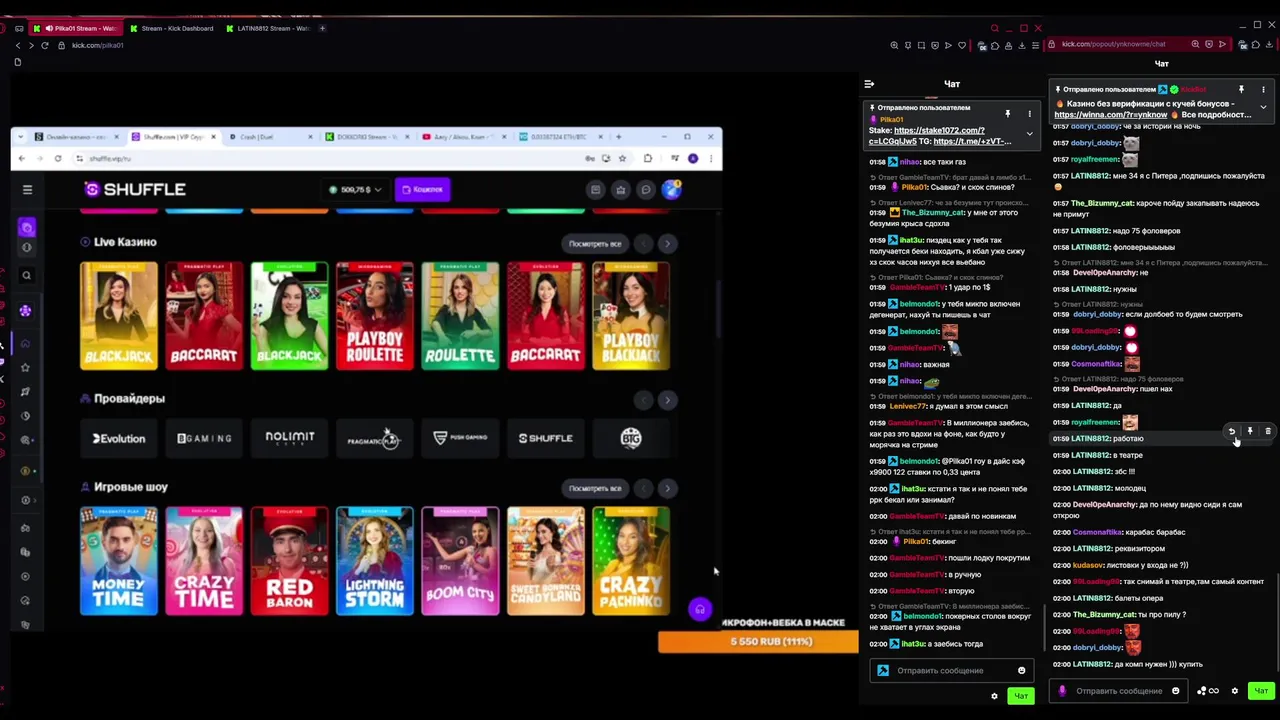The width and height of the screenshot is (1280, 720).
Task: Go to next Игровые шоу games
Action: 667,488
